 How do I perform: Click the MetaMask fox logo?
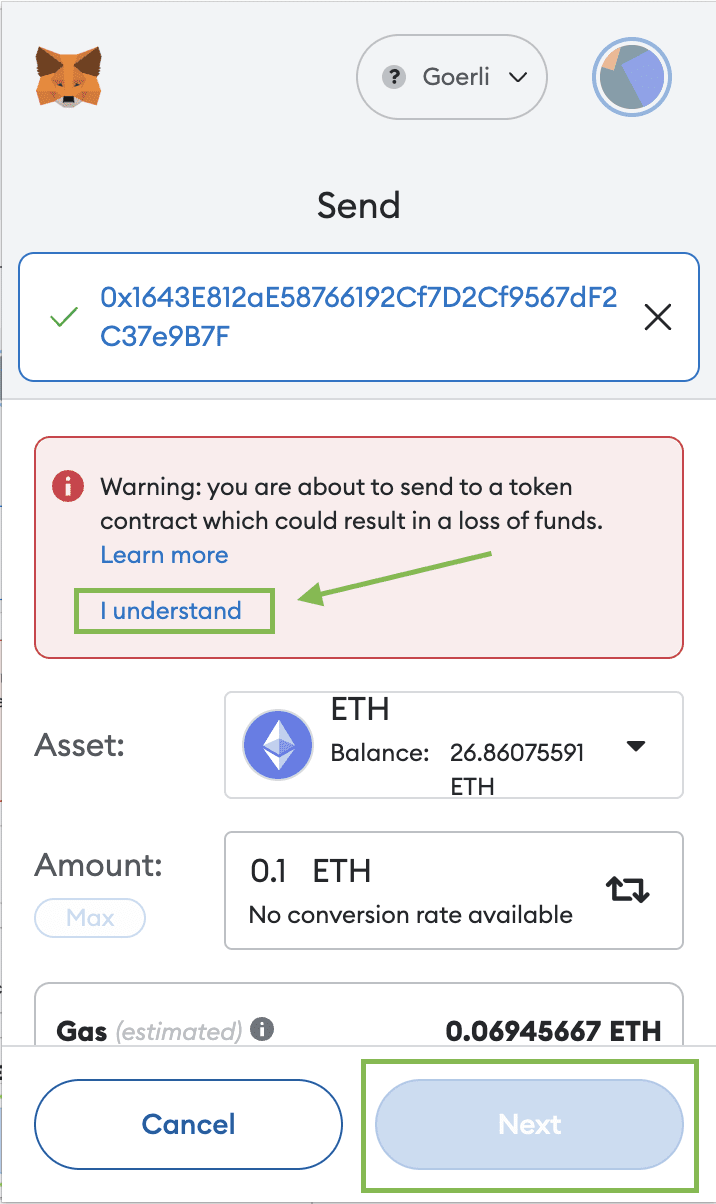pyautogui.click(x=68, y=76)
